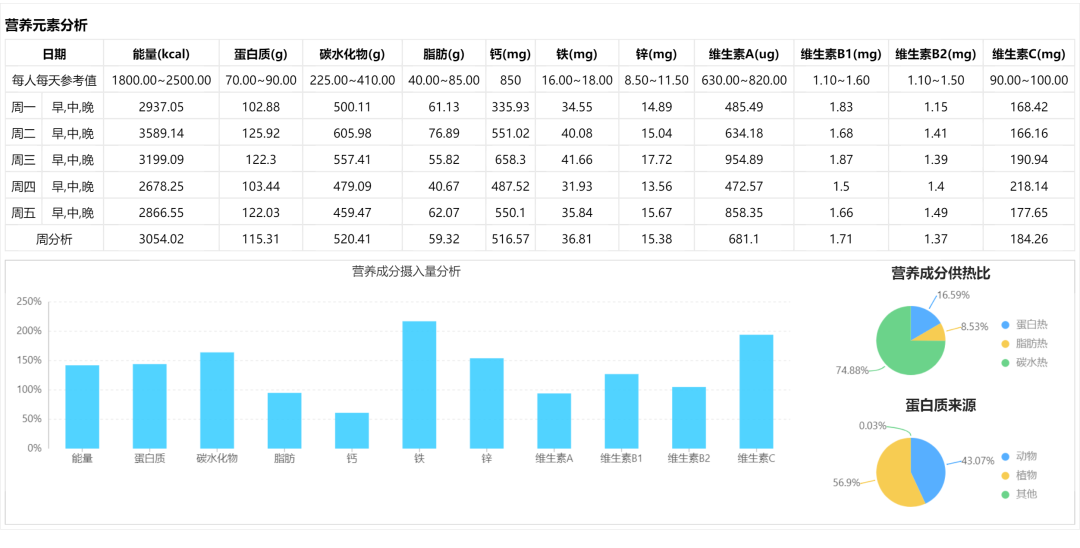Toggle the 蛋白热 legend item
1080x548 pixels.
pyautogui.click(x=1024, y=325)
